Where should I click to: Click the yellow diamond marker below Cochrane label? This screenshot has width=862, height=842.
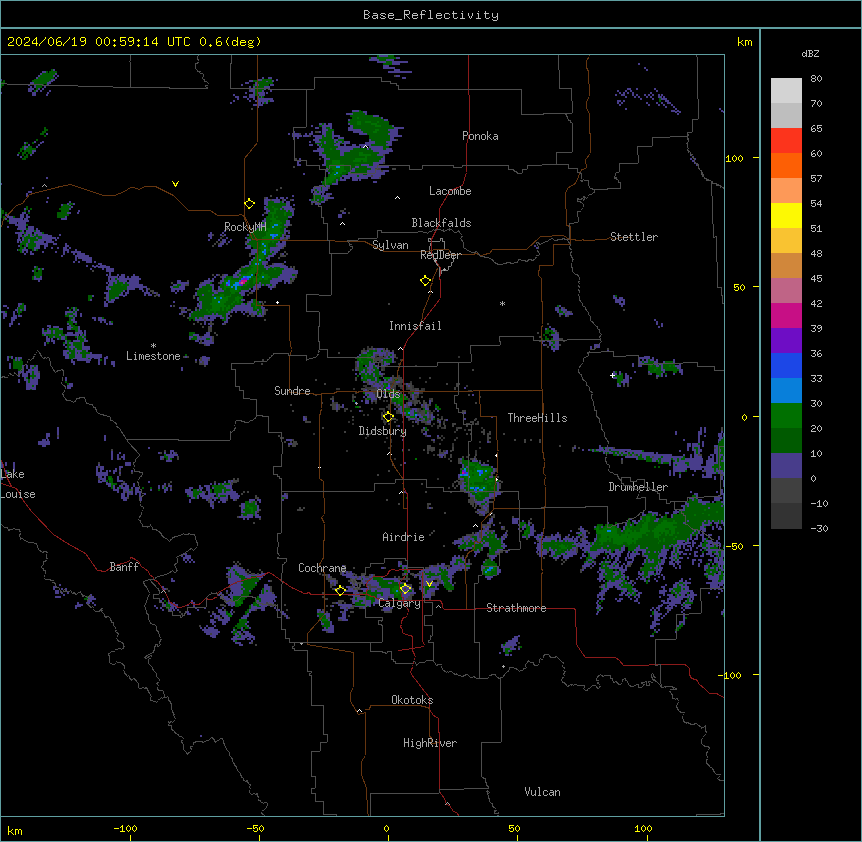340,590
